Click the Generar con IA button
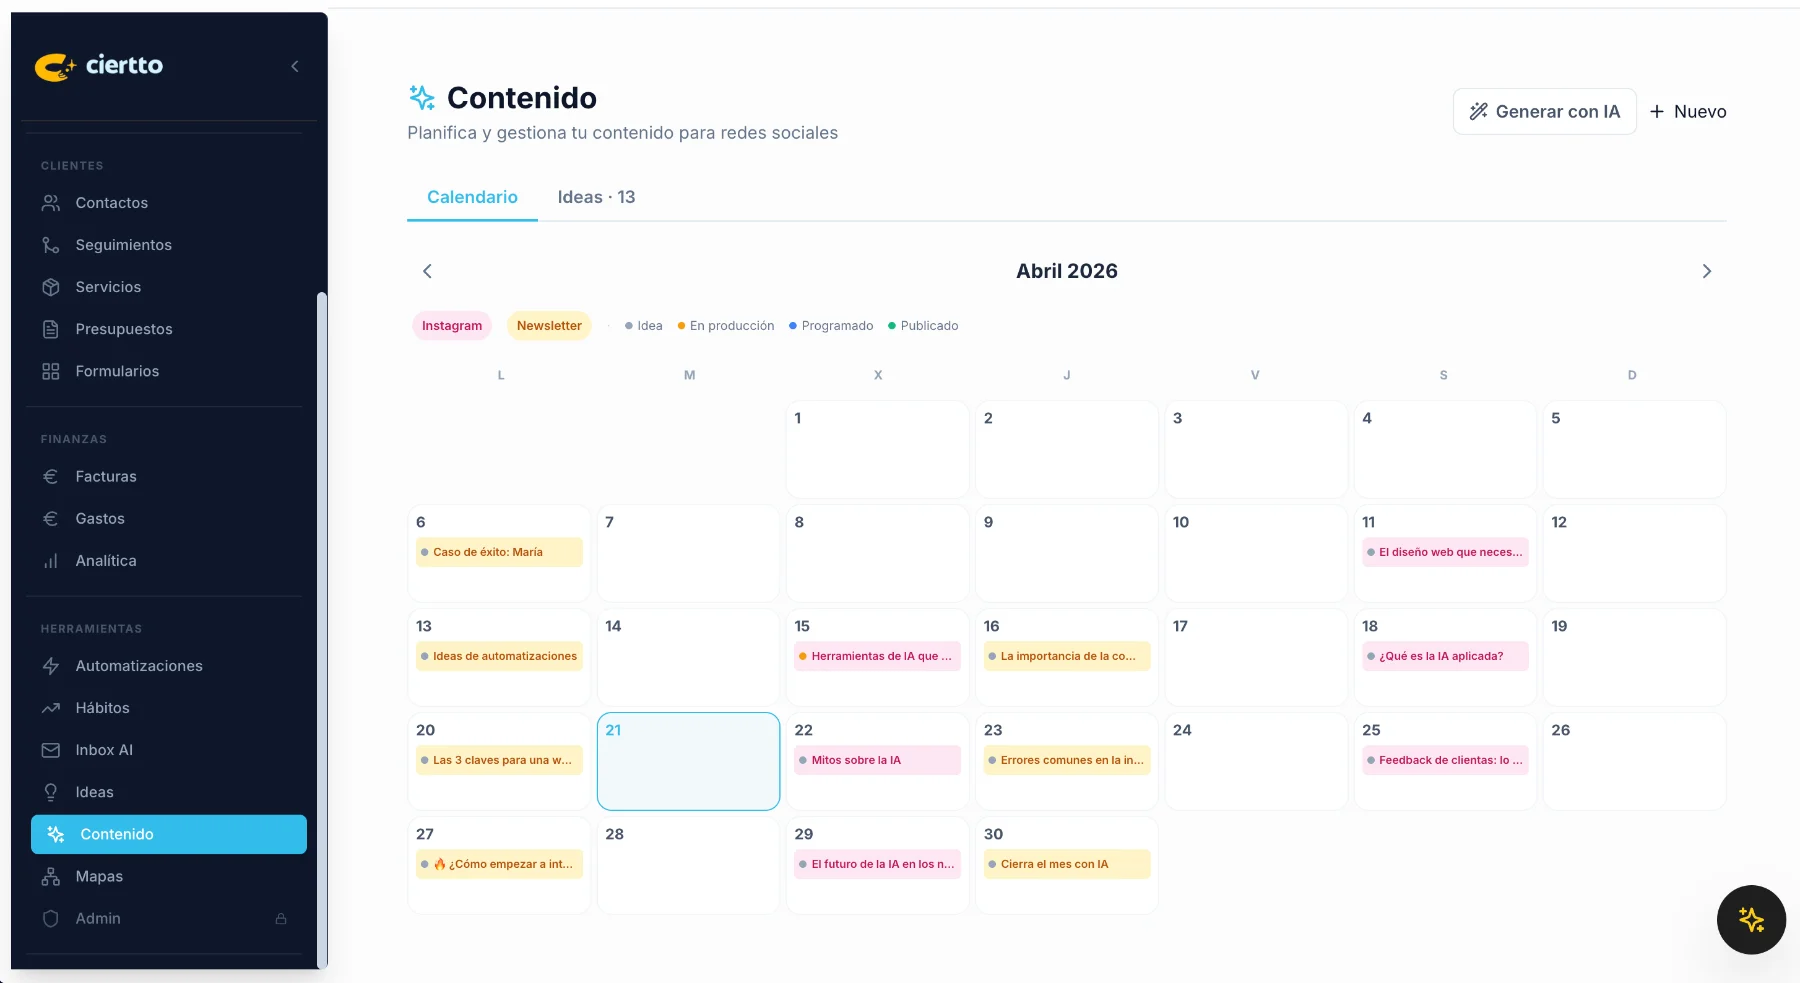The width and height of the screenshot is (1800, 983). (1544, 112)
